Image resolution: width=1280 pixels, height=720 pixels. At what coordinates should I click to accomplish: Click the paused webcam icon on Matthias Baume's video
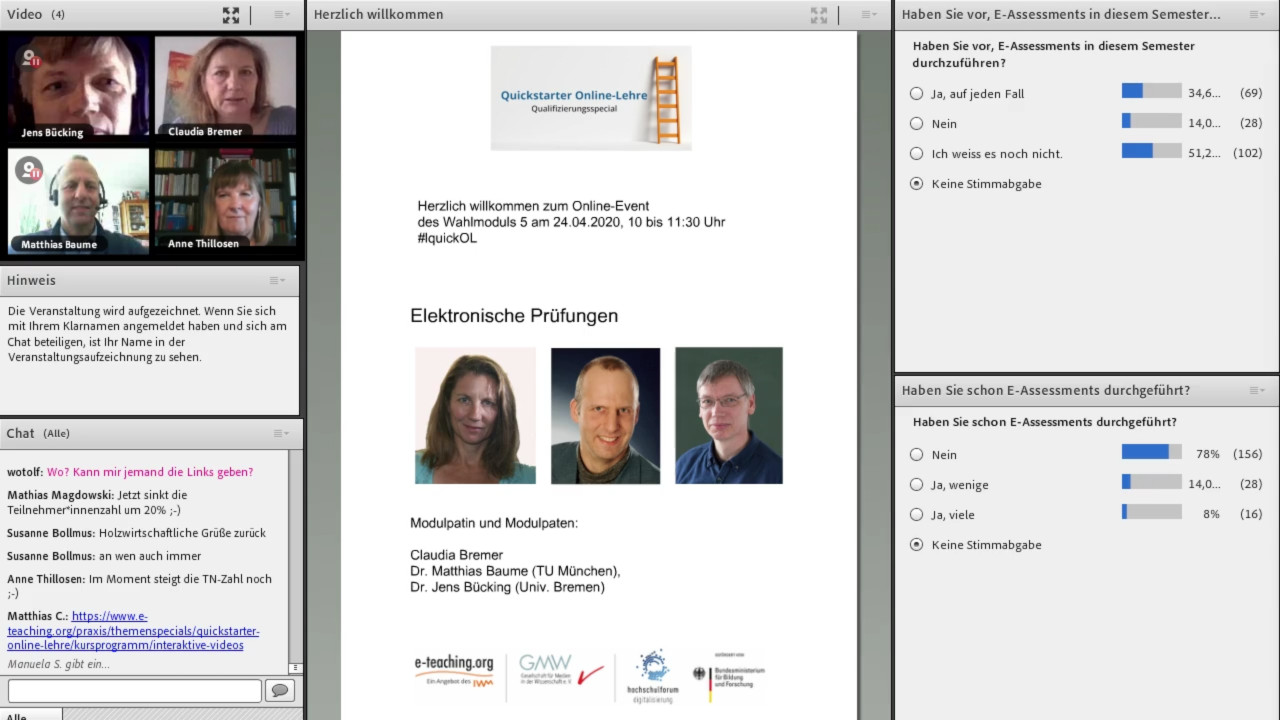click(29, 170)
